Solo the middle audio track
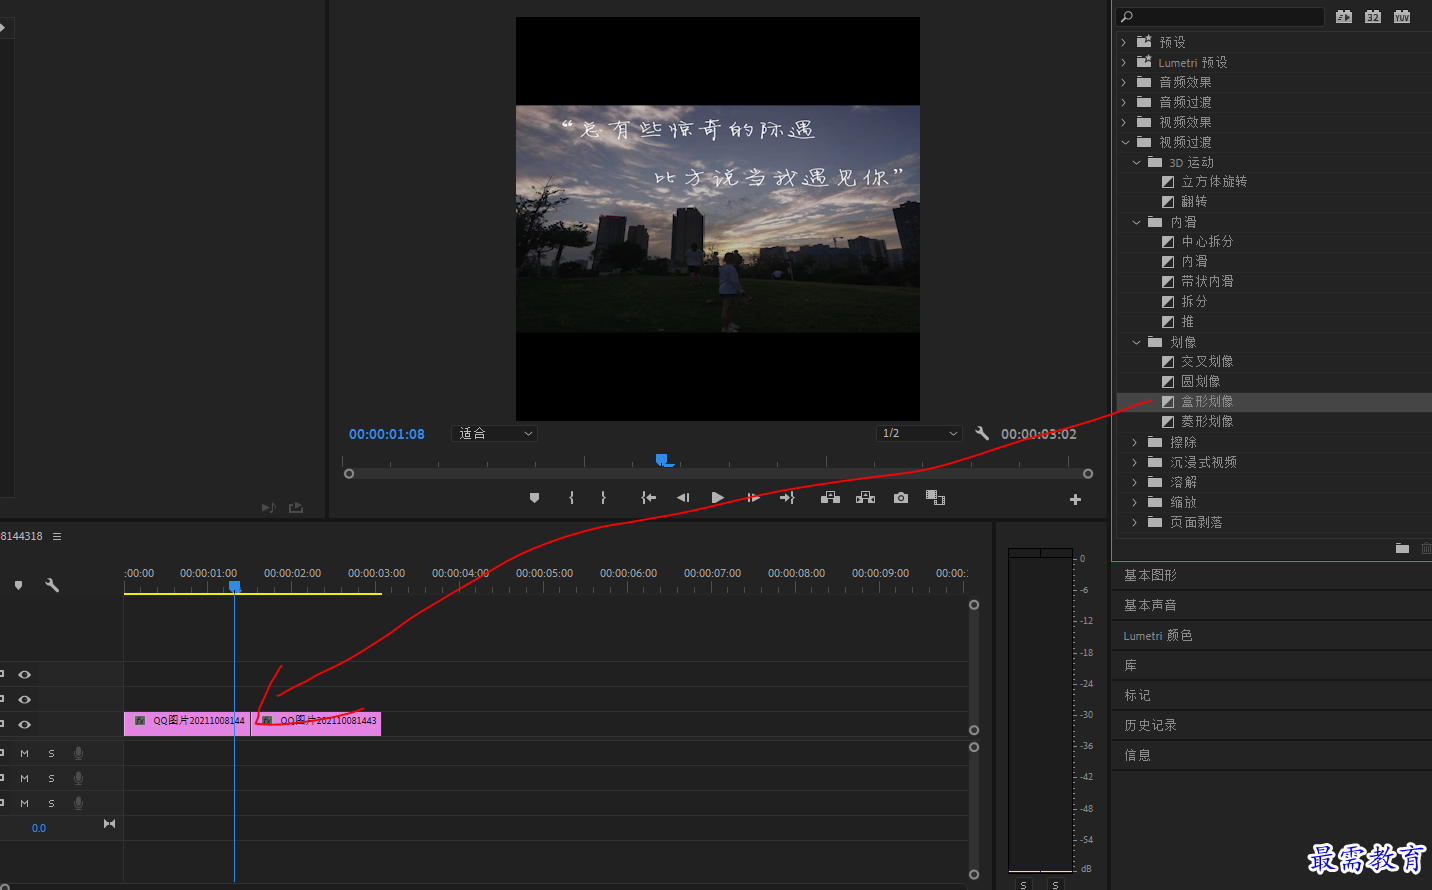Image resolution: width=1432 pixels, height=890 pixels. click(x=51, y=778)
